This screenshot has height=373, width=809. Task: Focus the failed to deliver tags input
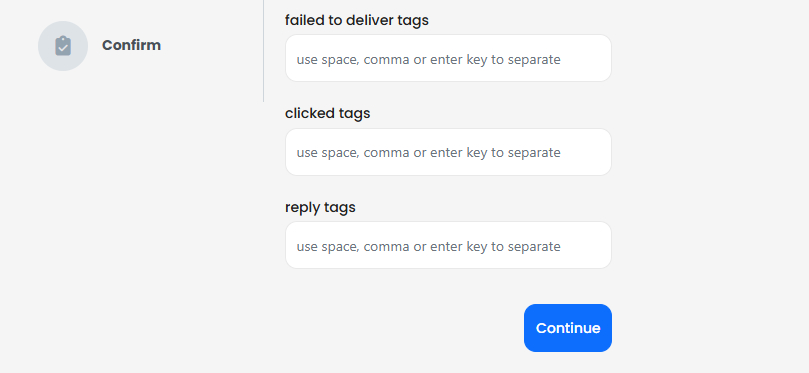448,58
